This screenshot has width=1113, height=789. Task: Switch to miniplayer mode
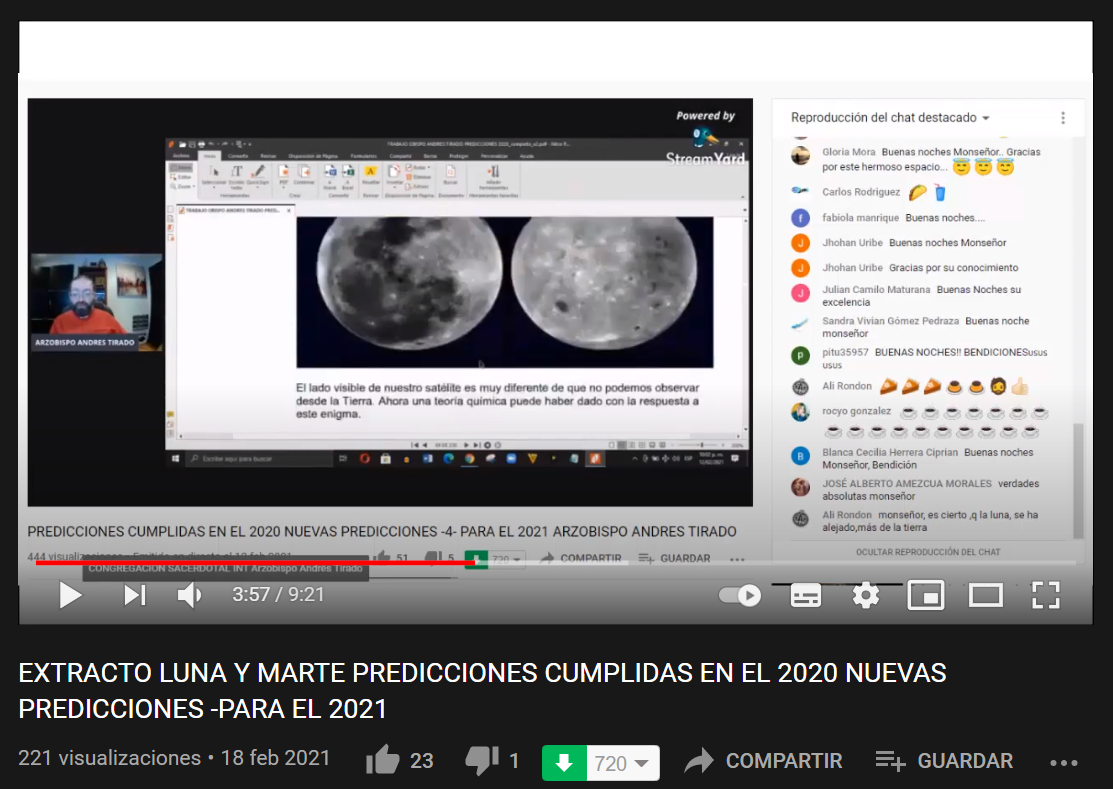926,595
